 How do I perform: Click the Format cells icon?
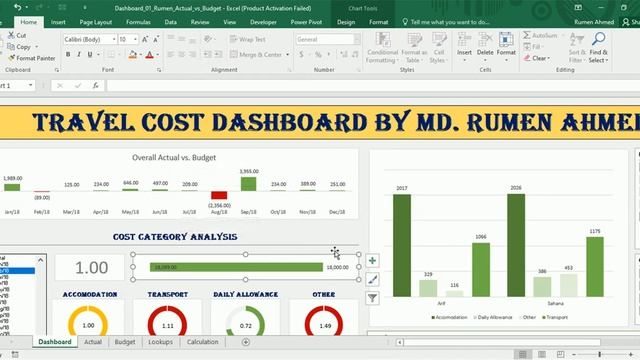point(506,40)
